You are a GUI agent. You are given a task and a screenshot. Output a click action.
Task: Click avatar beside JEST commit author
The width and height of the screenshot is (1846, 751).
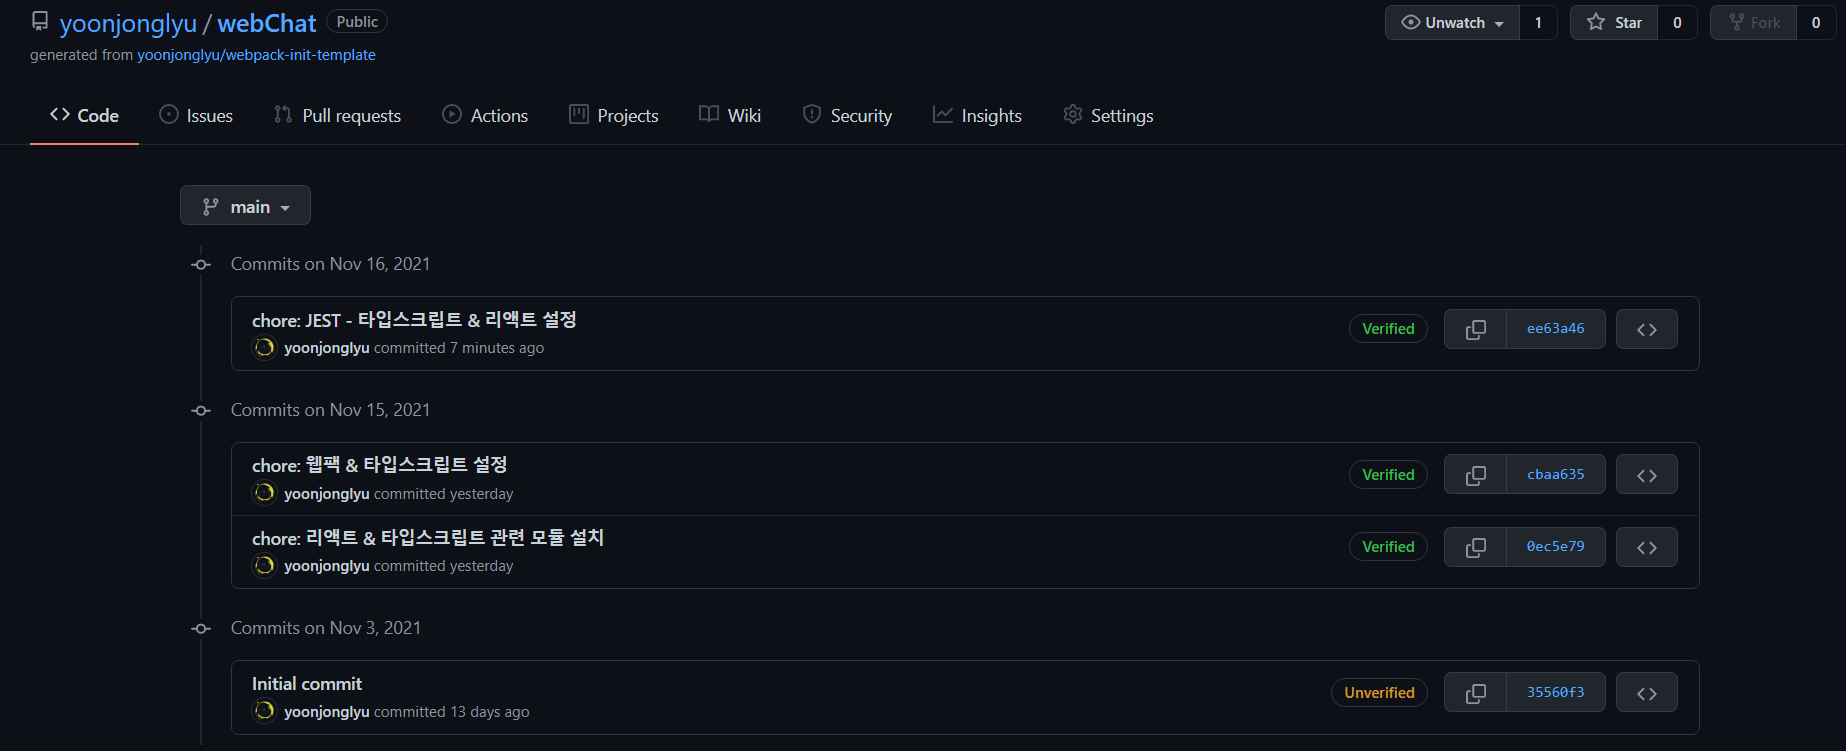[x=264, y=348]
